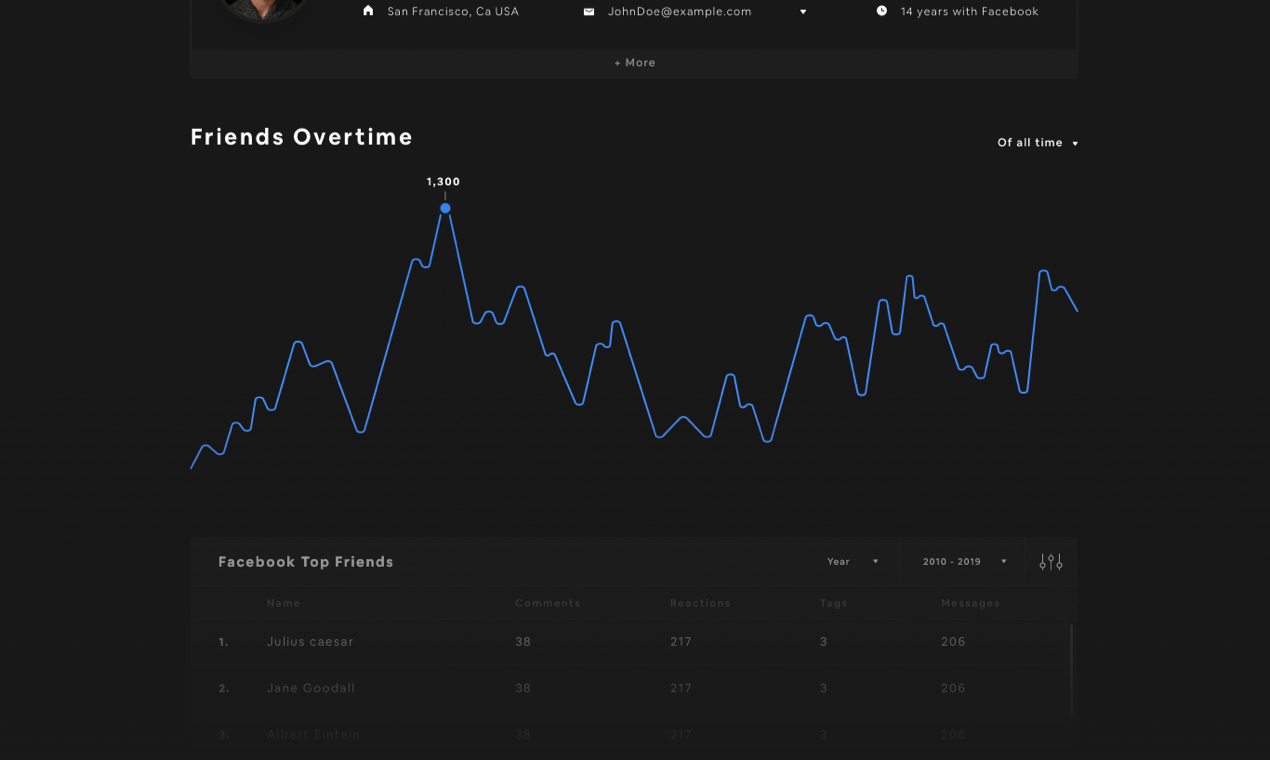Image resolution: width=1270 pixels, height=760 pixels.
Task: Click the home icon next to San Francisco
Action: (368, 10)
